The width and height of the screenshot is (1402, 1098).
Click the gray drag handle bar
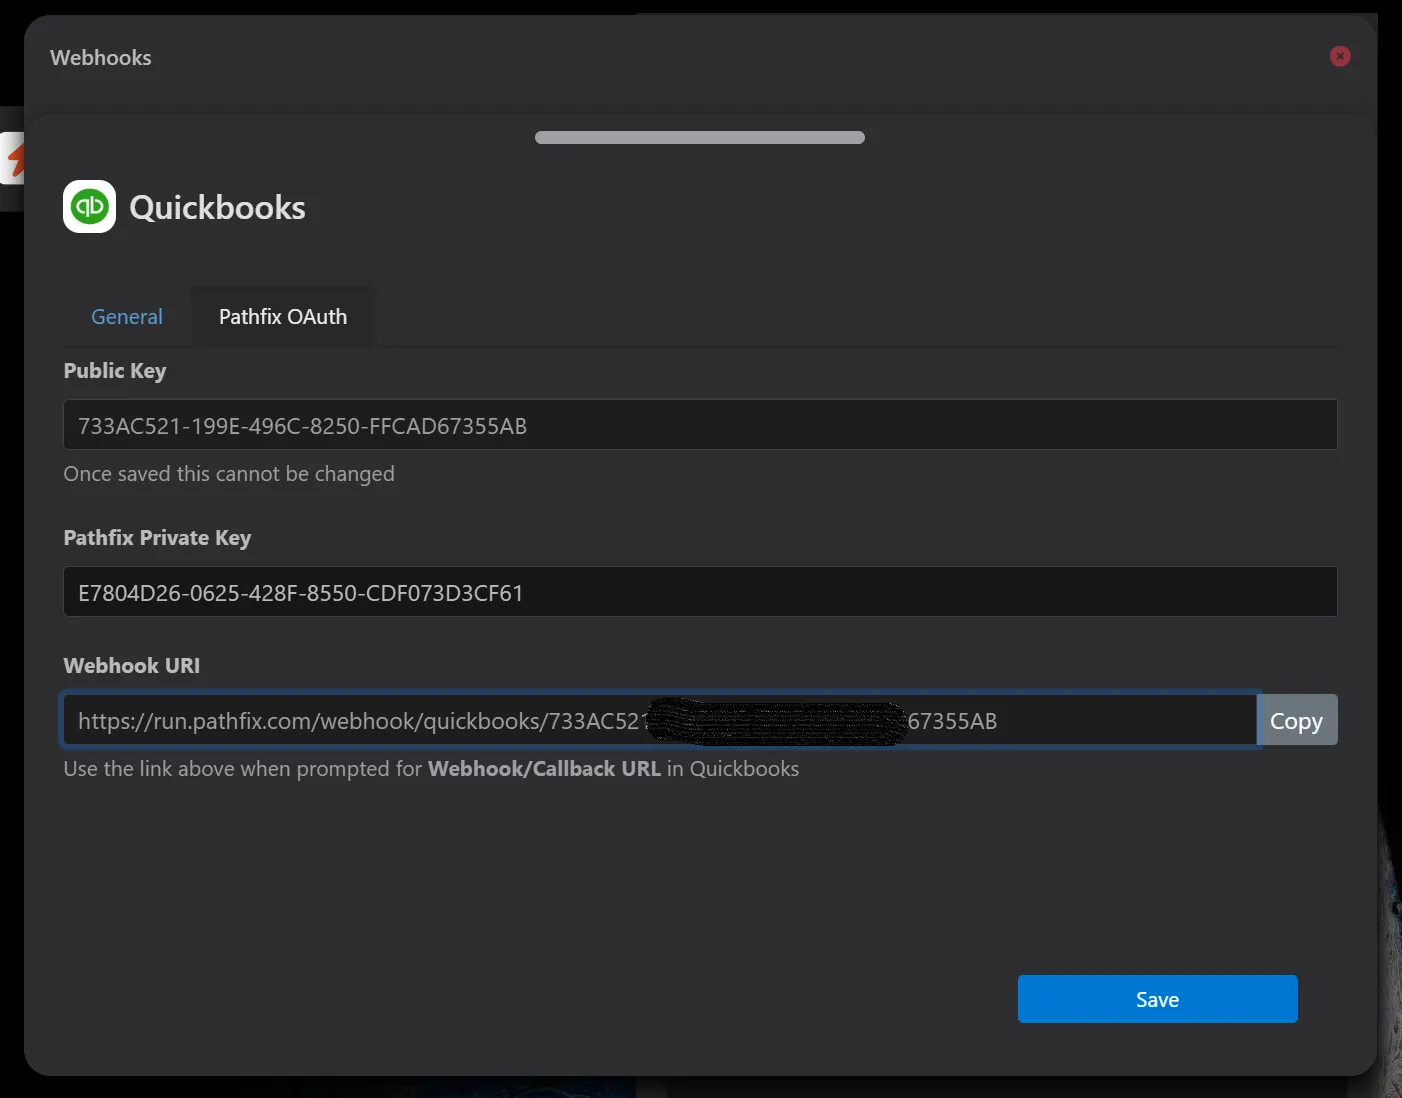click(700, 137)
